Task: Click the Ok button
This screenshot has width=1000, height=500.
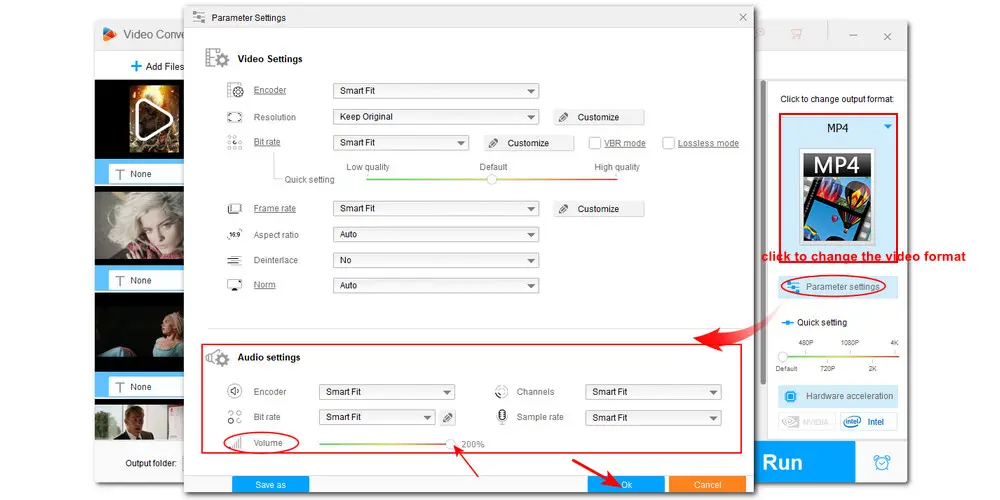Action: click(626, 484)
